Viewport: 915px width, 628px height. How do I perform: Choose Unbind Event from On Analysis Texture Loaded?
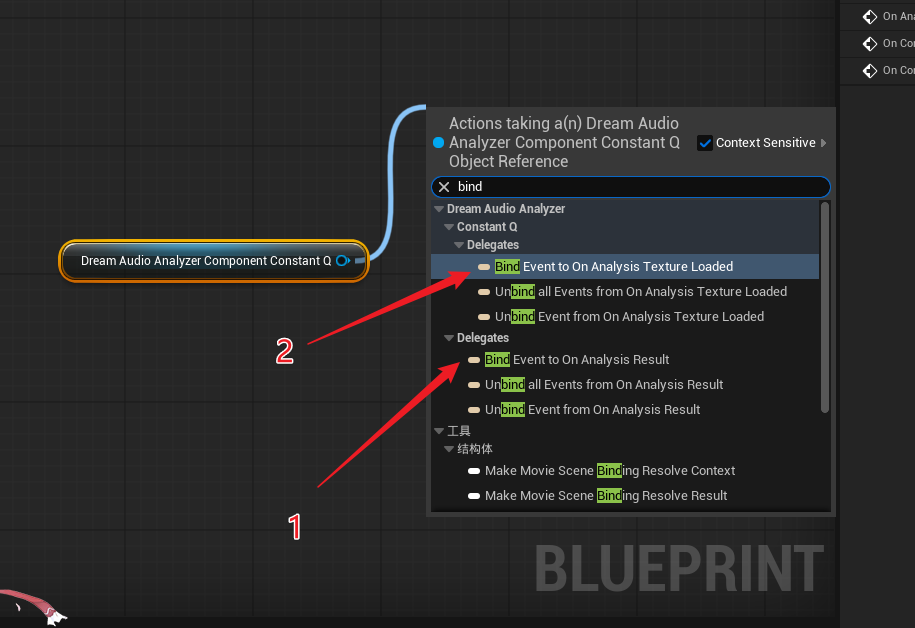point(629,317)
